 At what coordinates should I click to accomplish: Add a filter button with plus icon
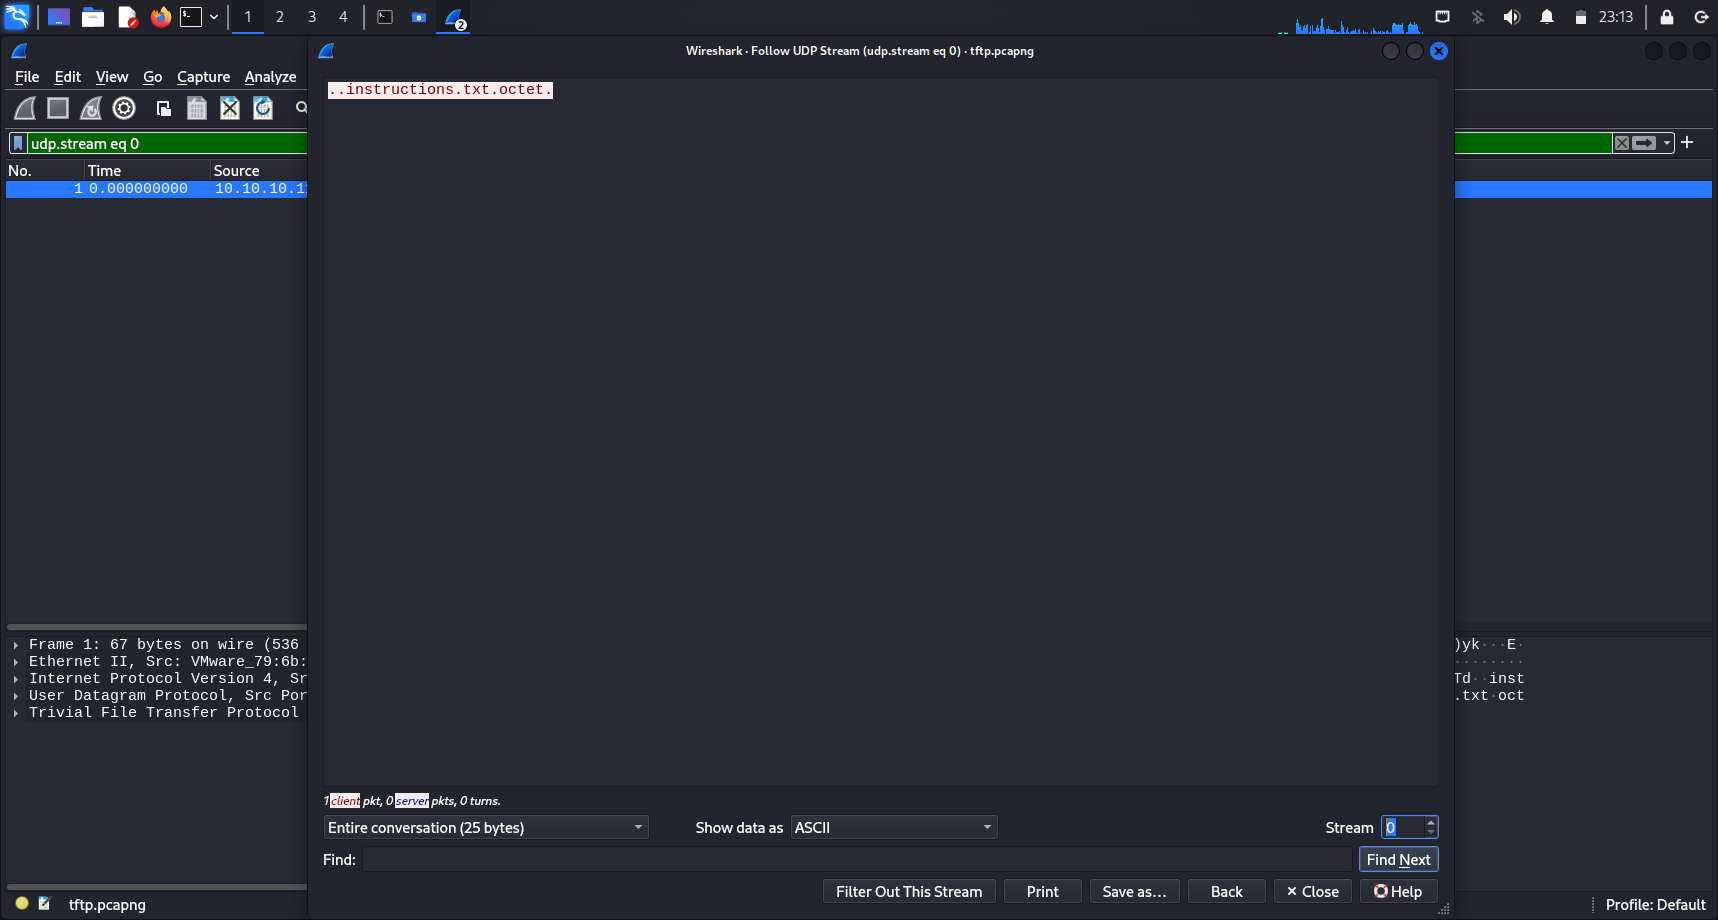pyautogui.click(x=1687, y=143)
